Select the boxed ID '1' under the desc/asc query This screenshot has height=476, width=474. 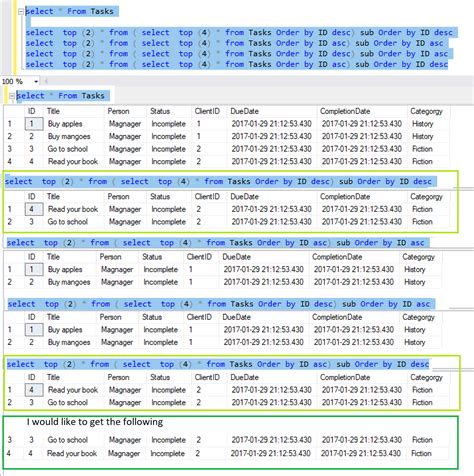click(34, 330)
